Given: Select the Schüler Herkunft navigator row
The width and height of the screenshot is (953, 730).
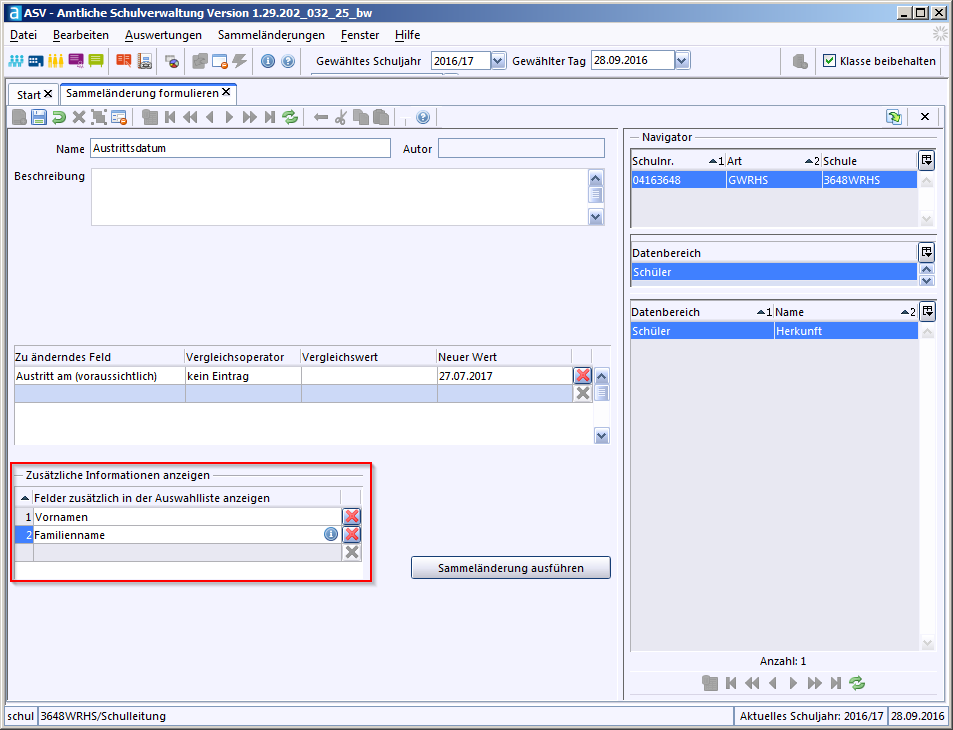Looking at the screenshot, I should point(773,331).
